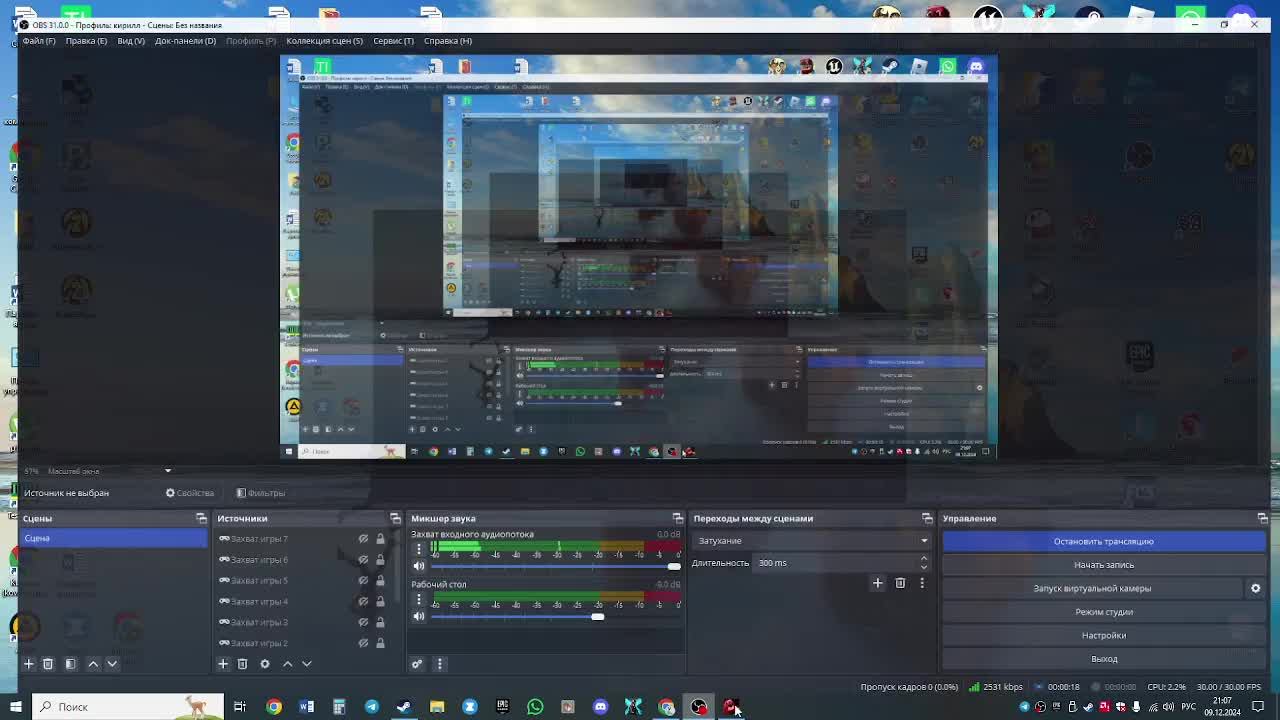This screenshot has height=720, width=1280.
Task: Open Discord from taskbar
Action: point(600,707)
